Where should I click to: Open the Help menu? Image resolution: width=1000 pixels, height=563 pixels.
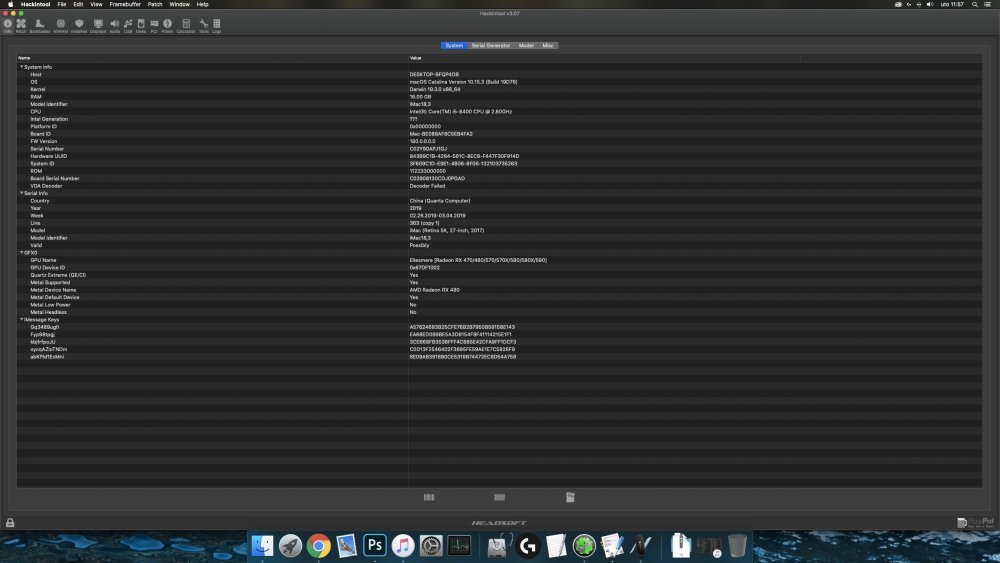(202, 4)
